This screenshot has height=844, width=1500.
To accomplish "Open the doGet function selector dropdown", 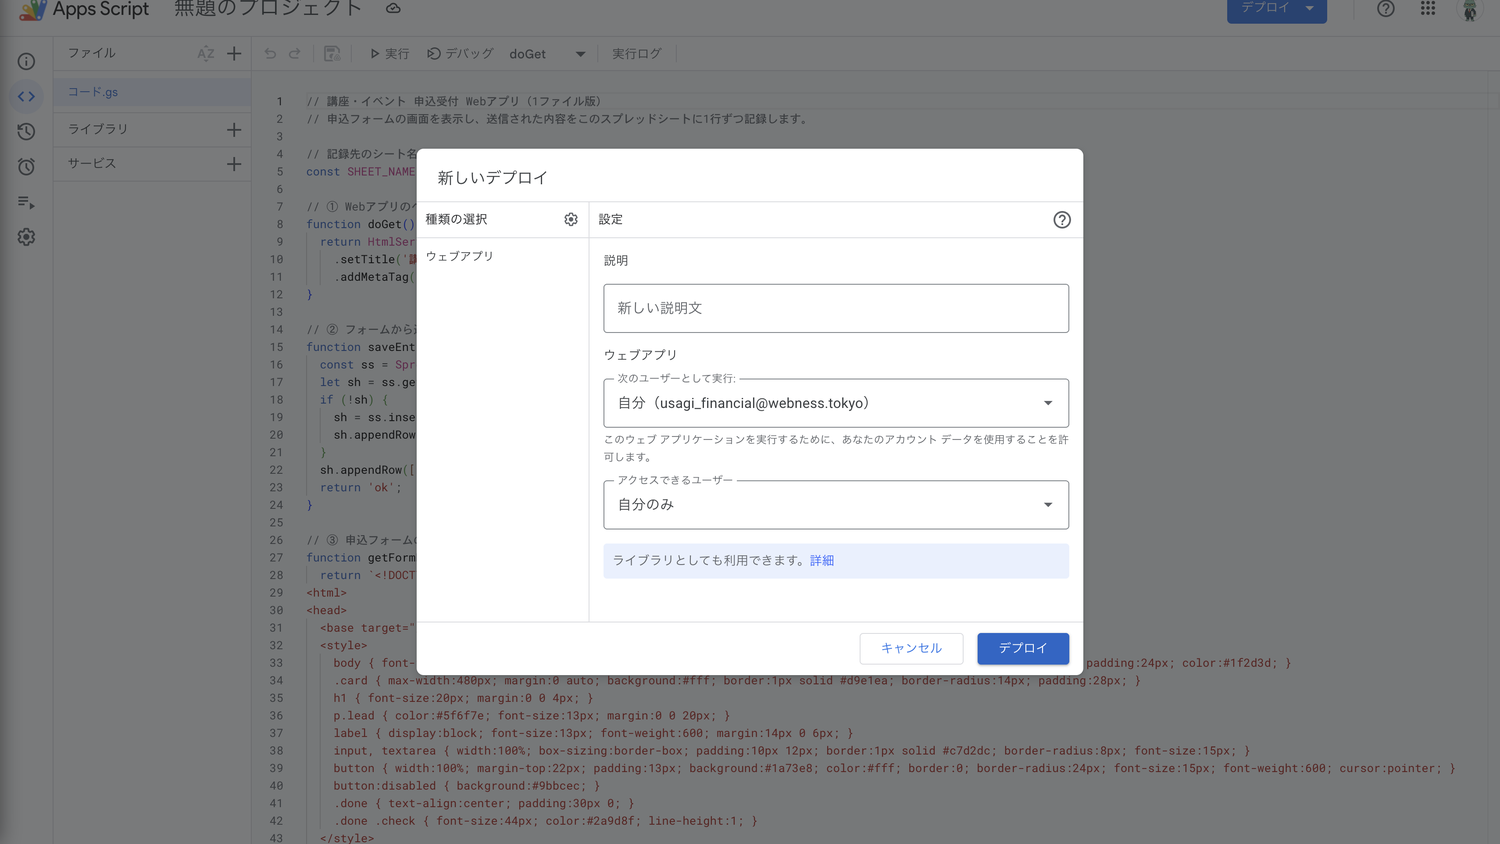I will tap(547, 54).
